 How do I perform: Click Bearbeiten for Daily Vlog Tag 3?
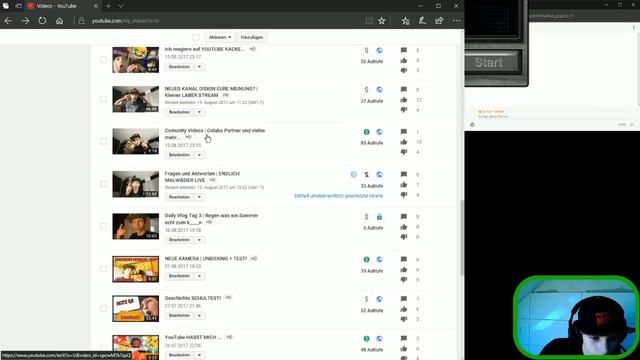[x=180, y=240]
